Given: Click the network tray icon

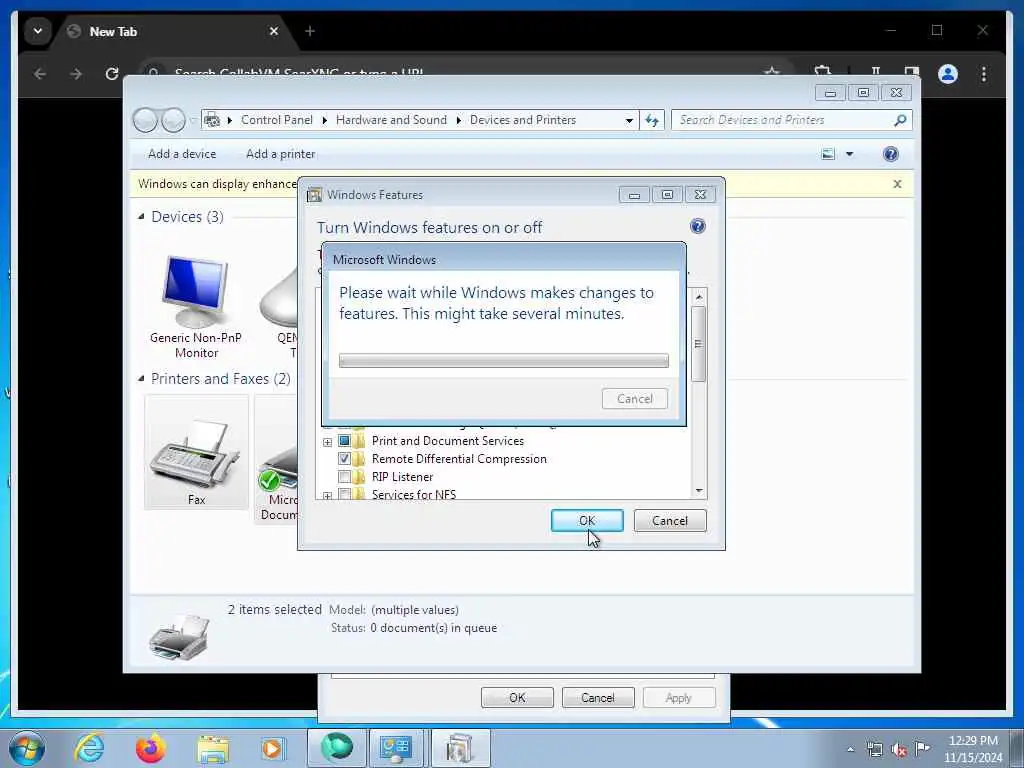Looking at the screenshot, I should coord(874,749).
